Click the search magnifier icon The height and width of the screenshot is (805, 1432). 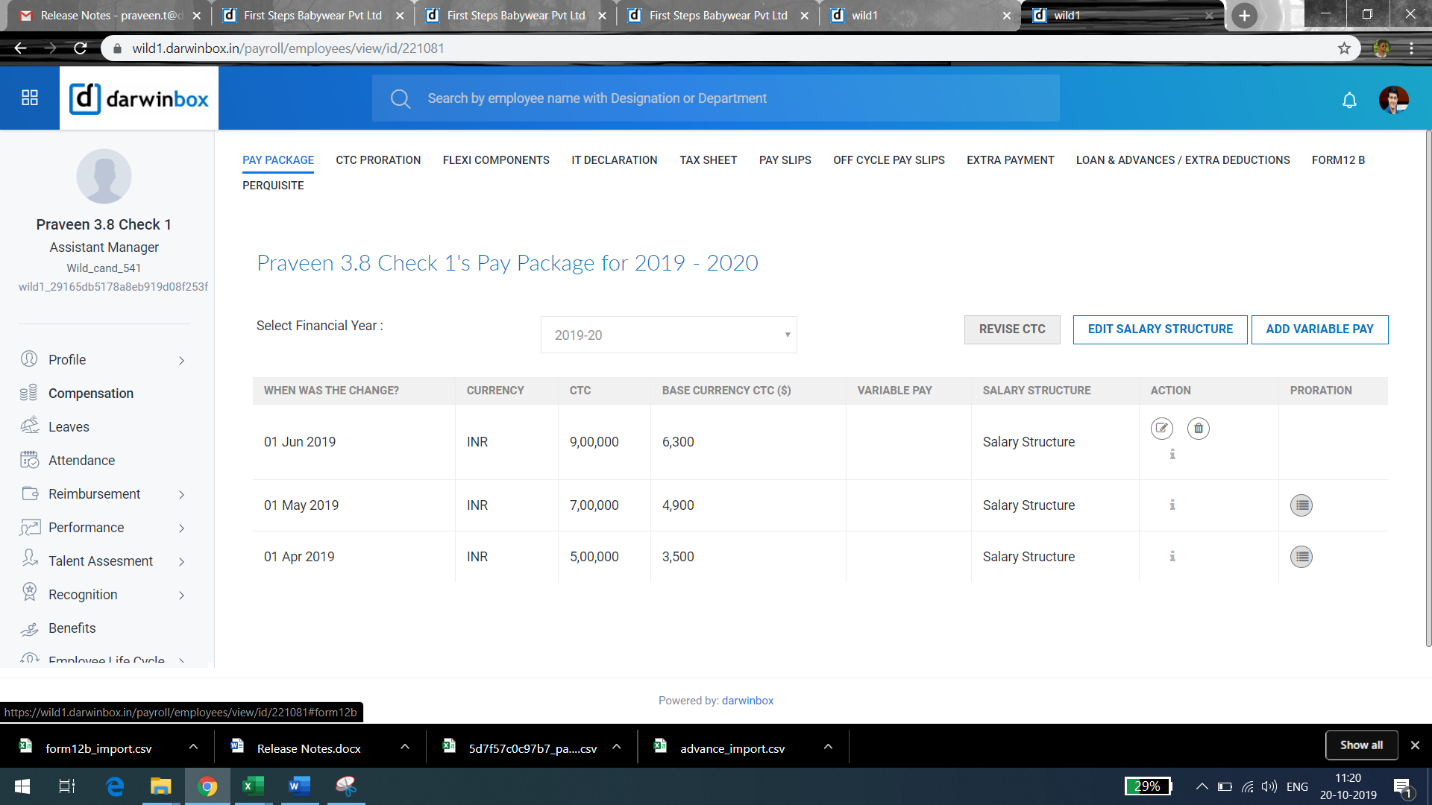pos(401,98)
